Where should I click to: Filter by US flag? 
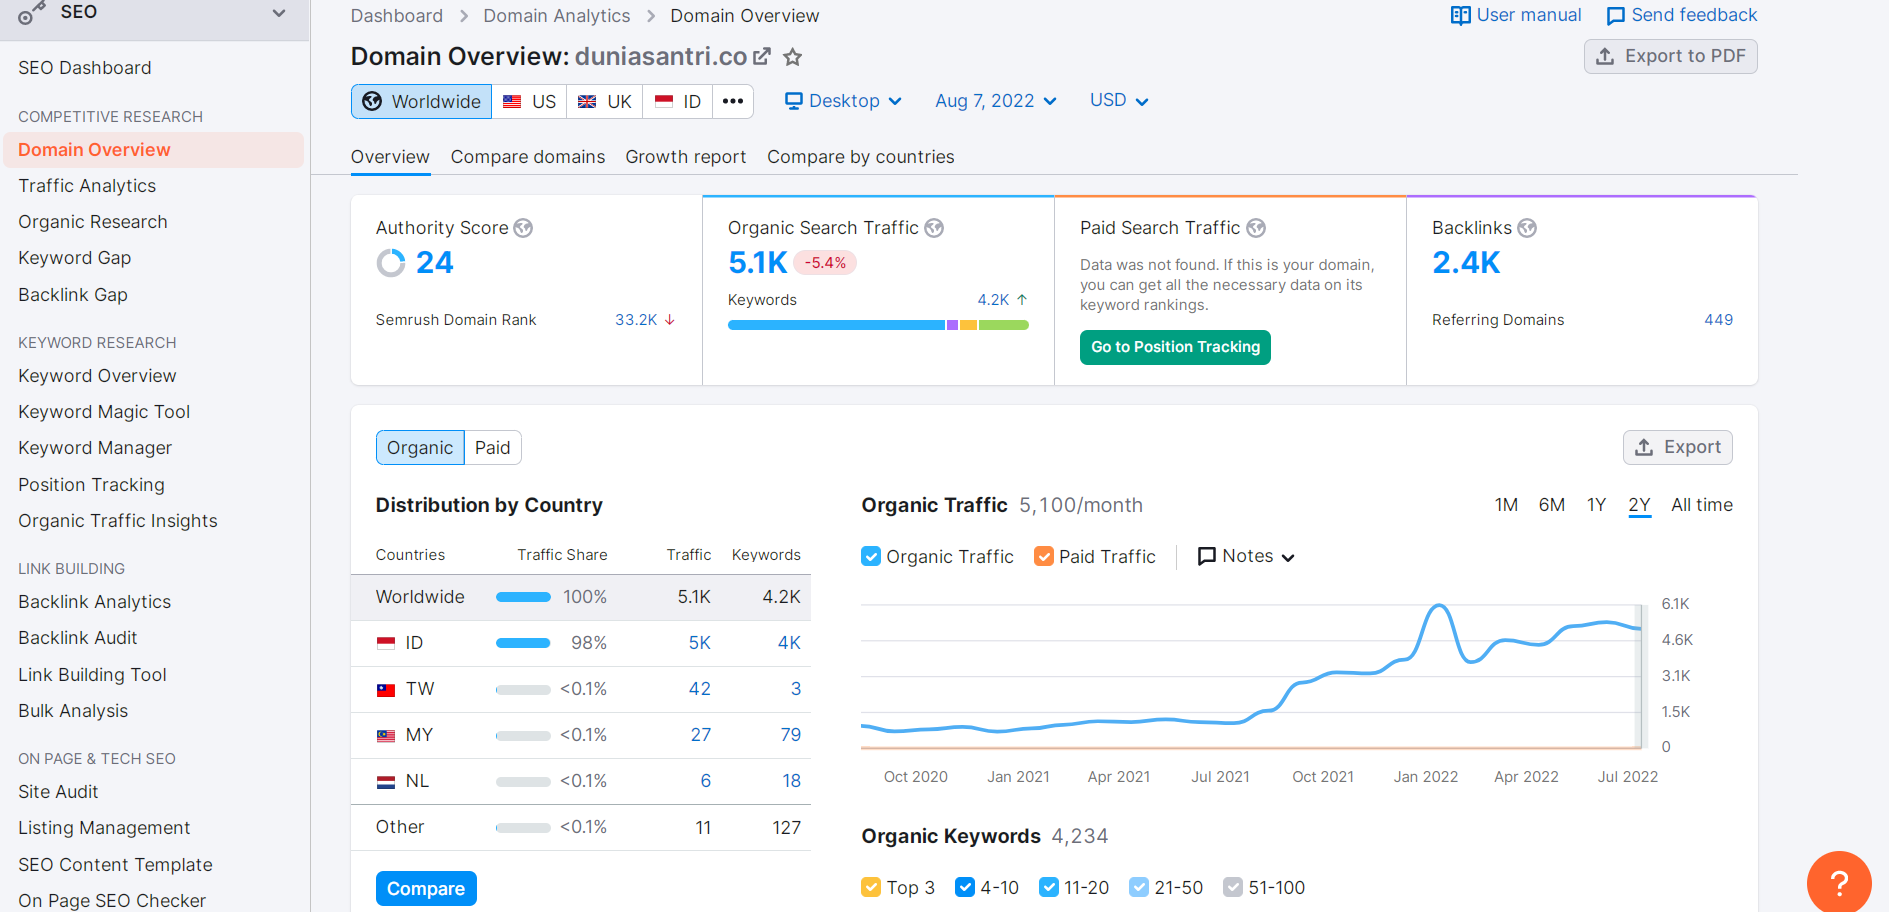529,101
